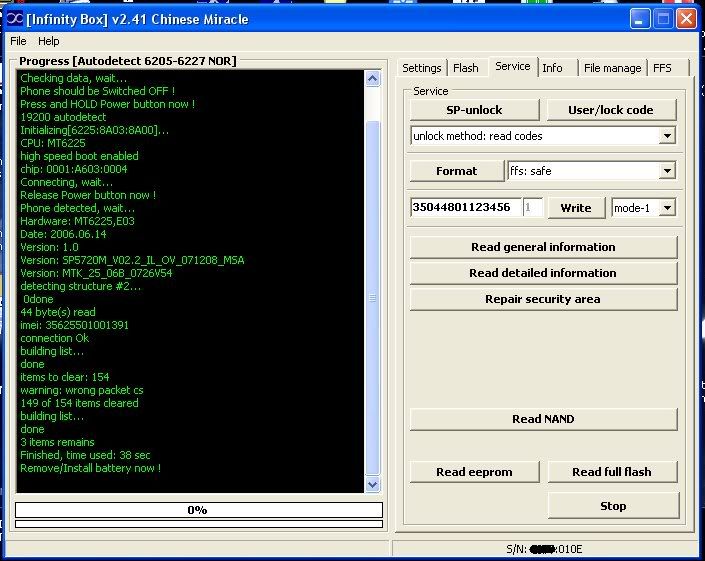
Task: Click the secondary progress bar below 0%
Action: point(199,524)
